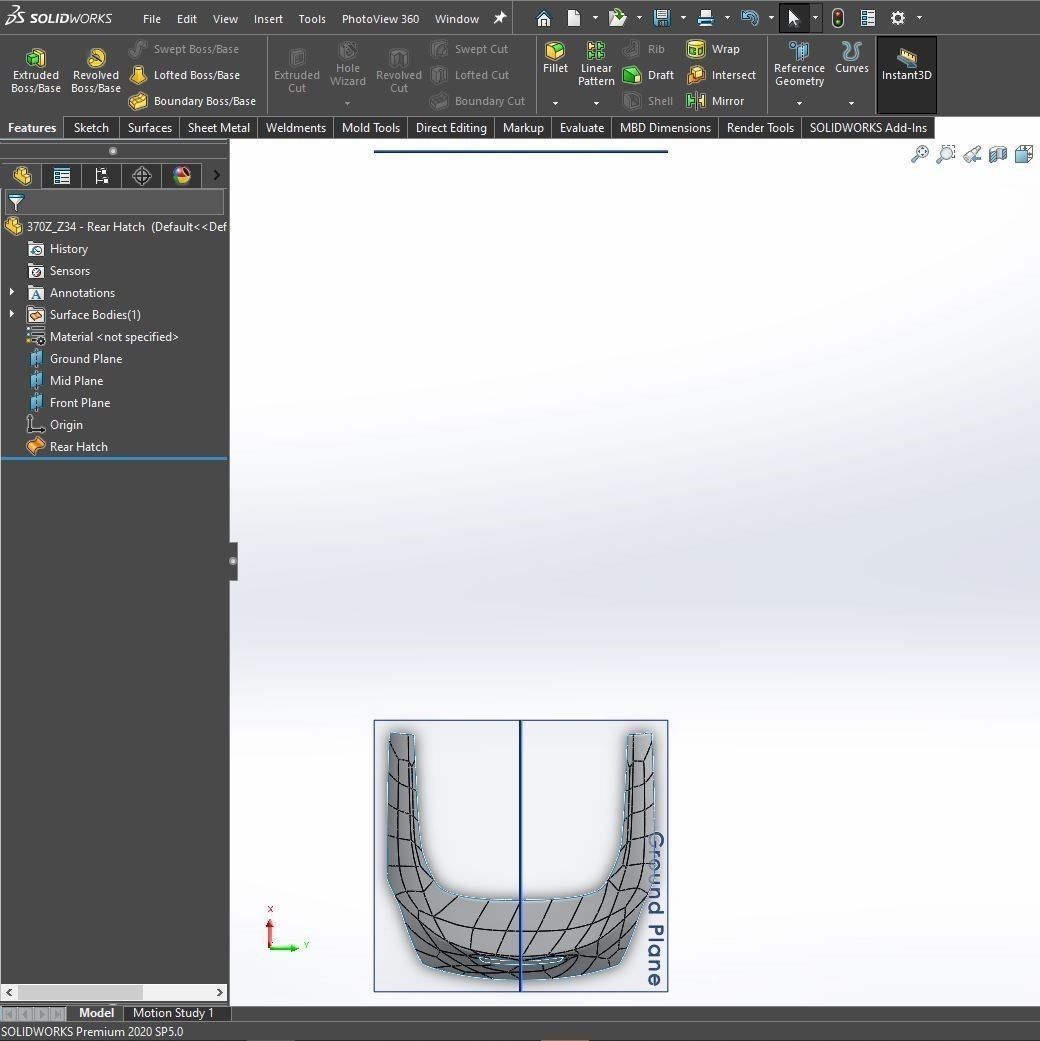1040x1041 pixels.
Task: Select Rear Hatch feature in tree
Action: [x=78, y=447]
